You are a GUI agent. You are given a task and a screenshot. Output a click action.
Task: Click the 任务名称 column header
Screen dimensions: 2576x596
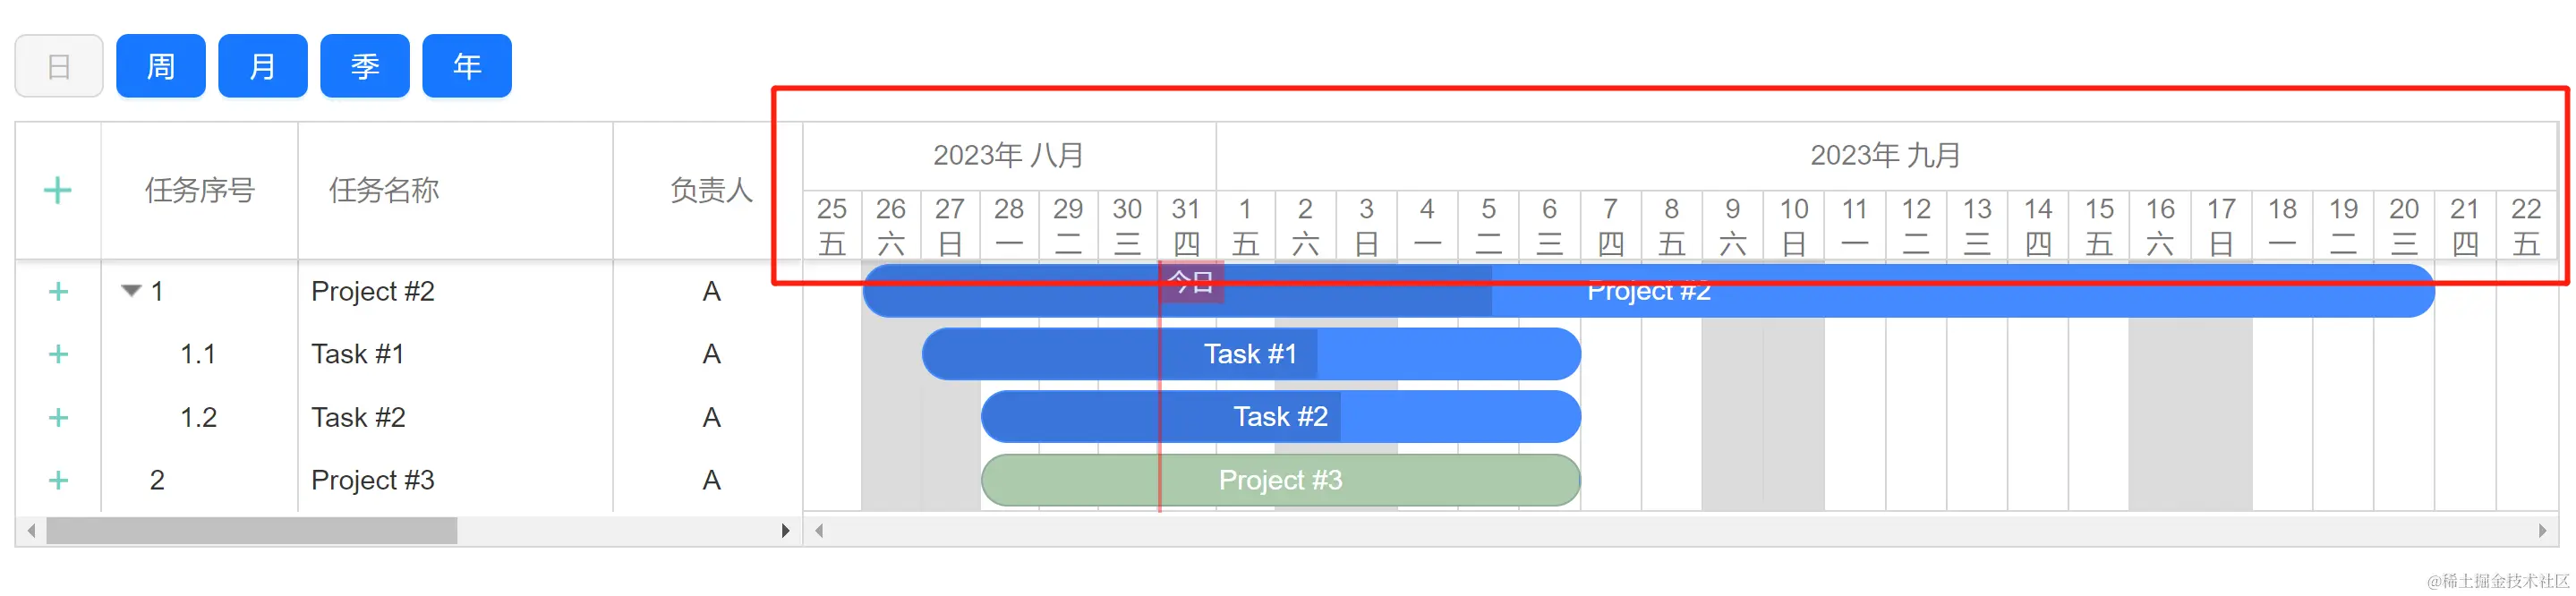point(384,190)
